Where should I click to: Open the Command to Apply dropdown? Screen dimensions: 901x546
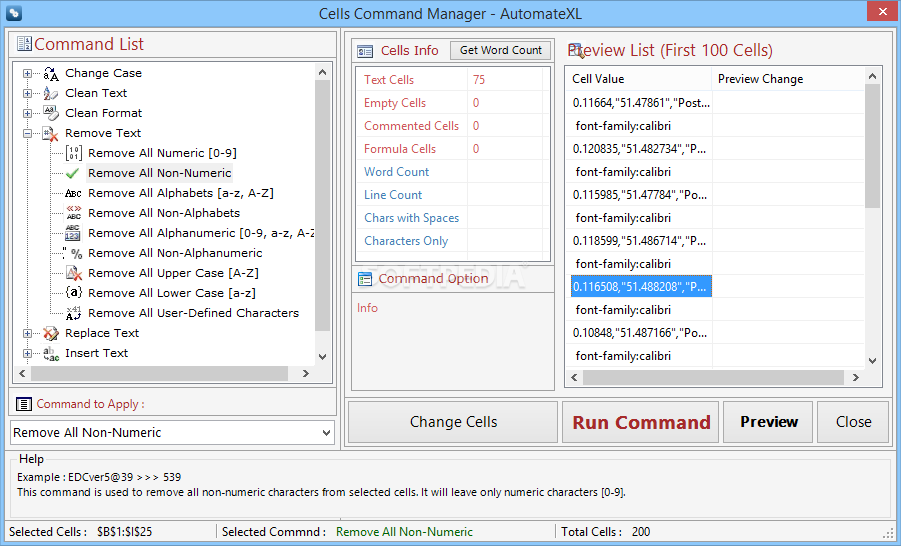[x=326, y=433]
